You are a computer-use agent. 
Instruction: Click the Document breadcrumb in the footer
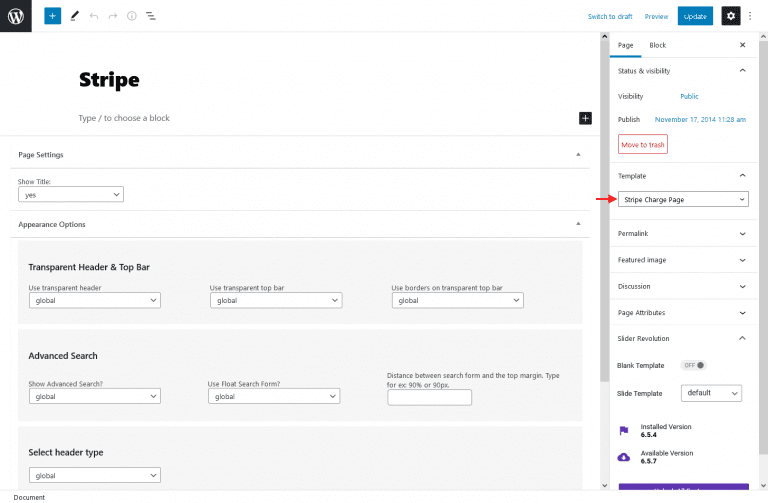29,497
